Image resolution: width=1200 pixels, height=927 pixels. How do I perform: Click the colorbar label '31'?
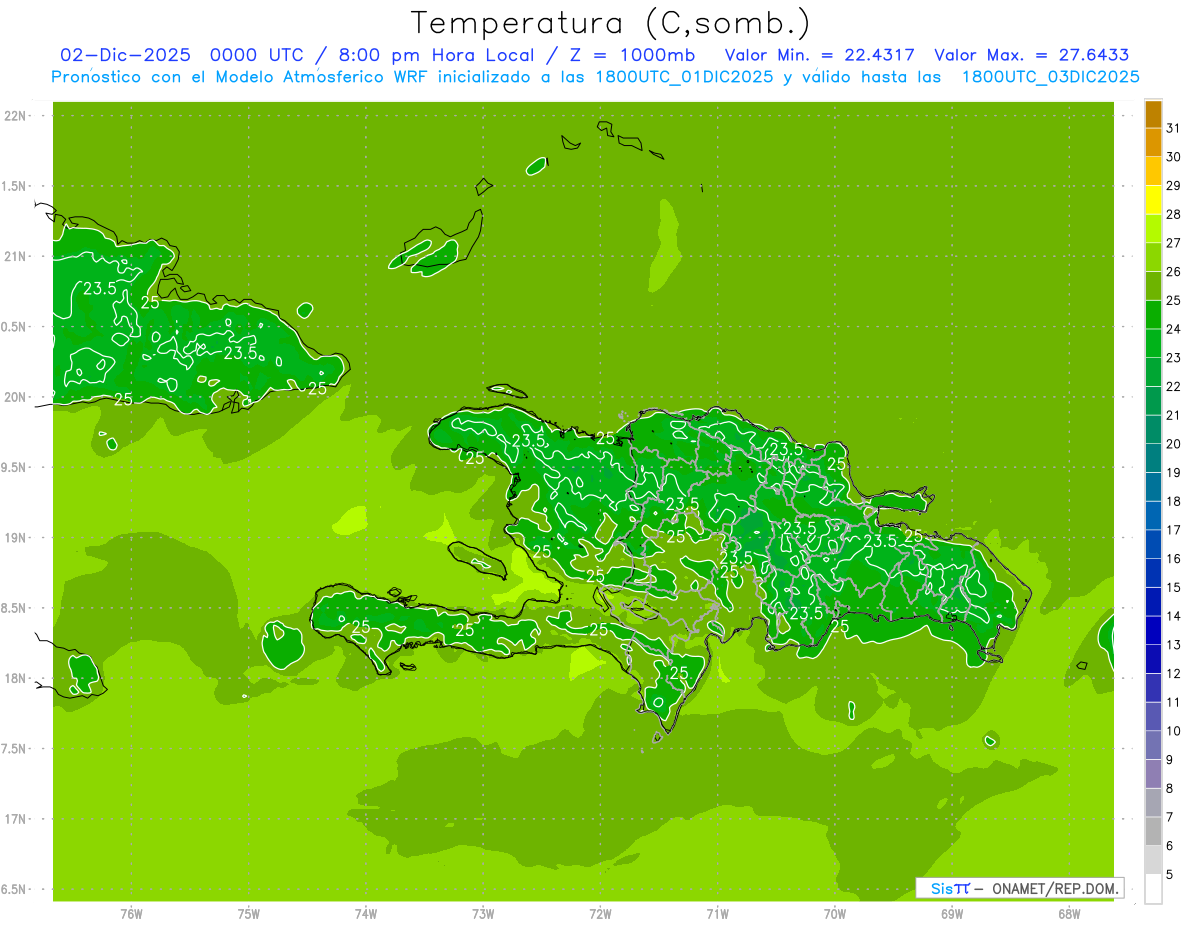(x=1173, y=128)
